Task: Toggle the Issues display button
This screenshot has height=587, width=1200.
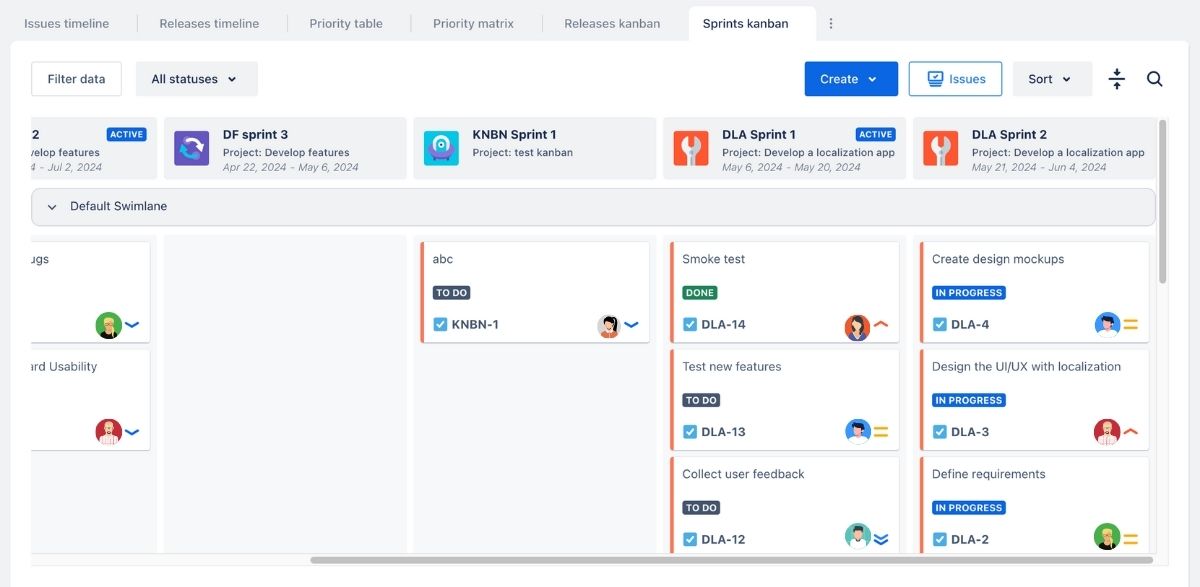Action: (x=955, y=78)
